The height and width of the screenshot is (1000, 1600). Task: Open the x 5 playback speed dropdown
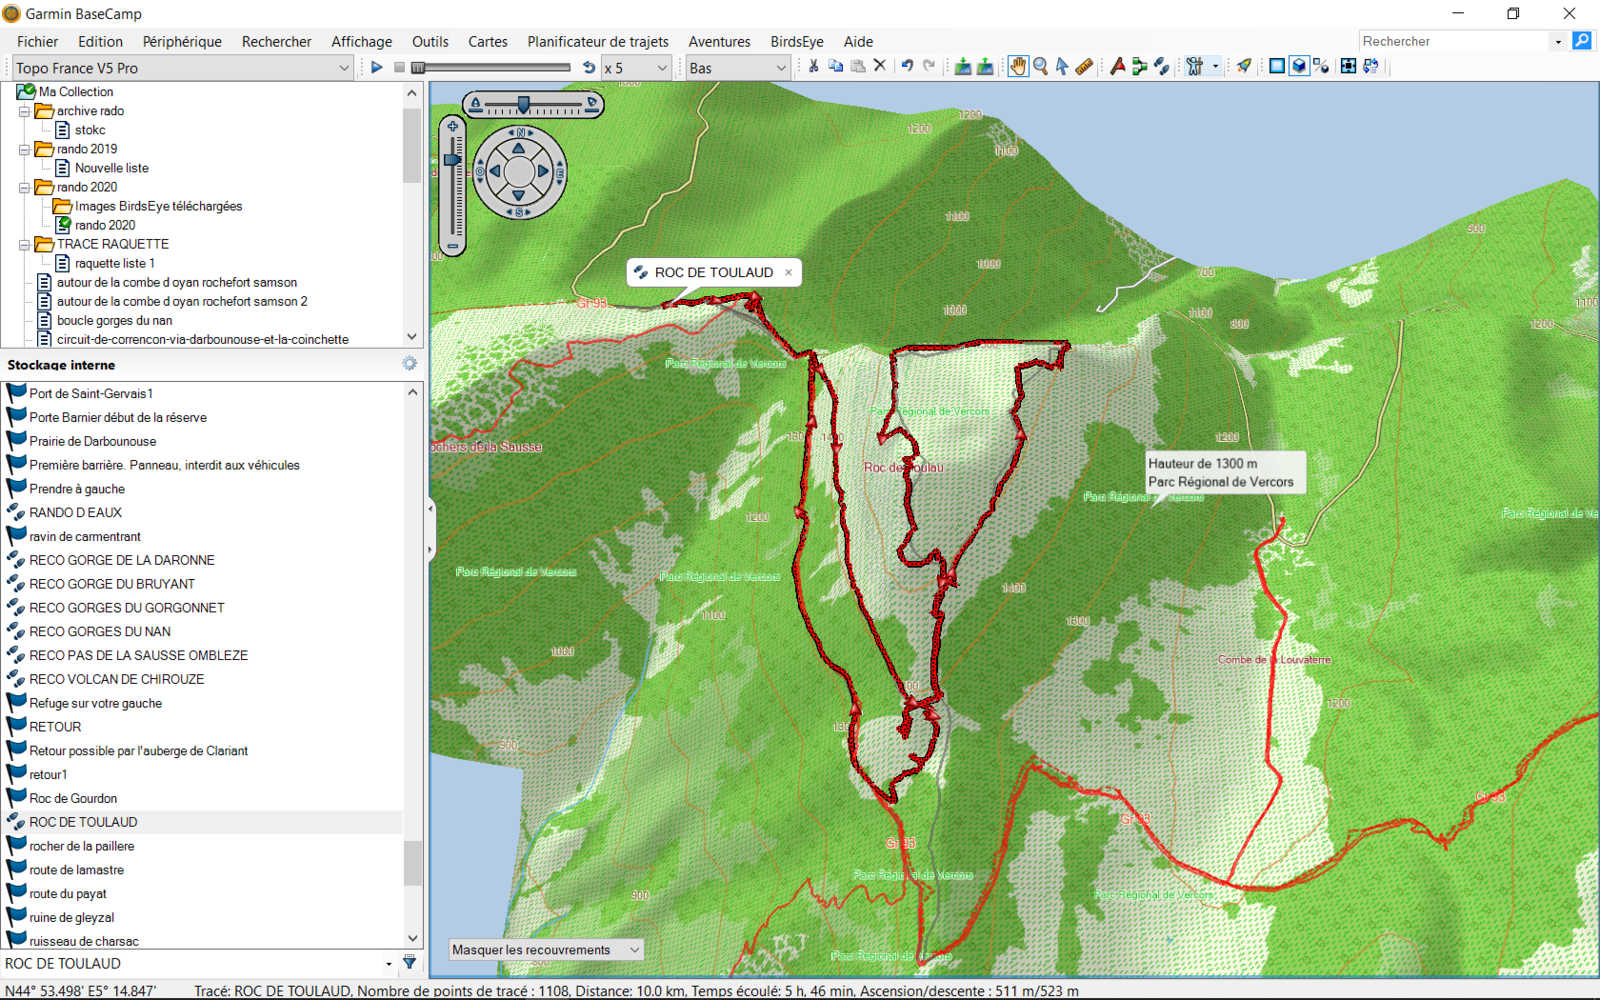[662, 68]
